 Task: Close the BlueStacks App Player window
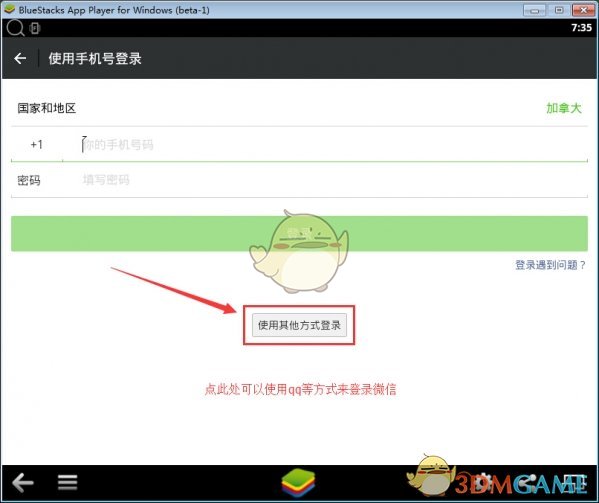coord(583,10)
